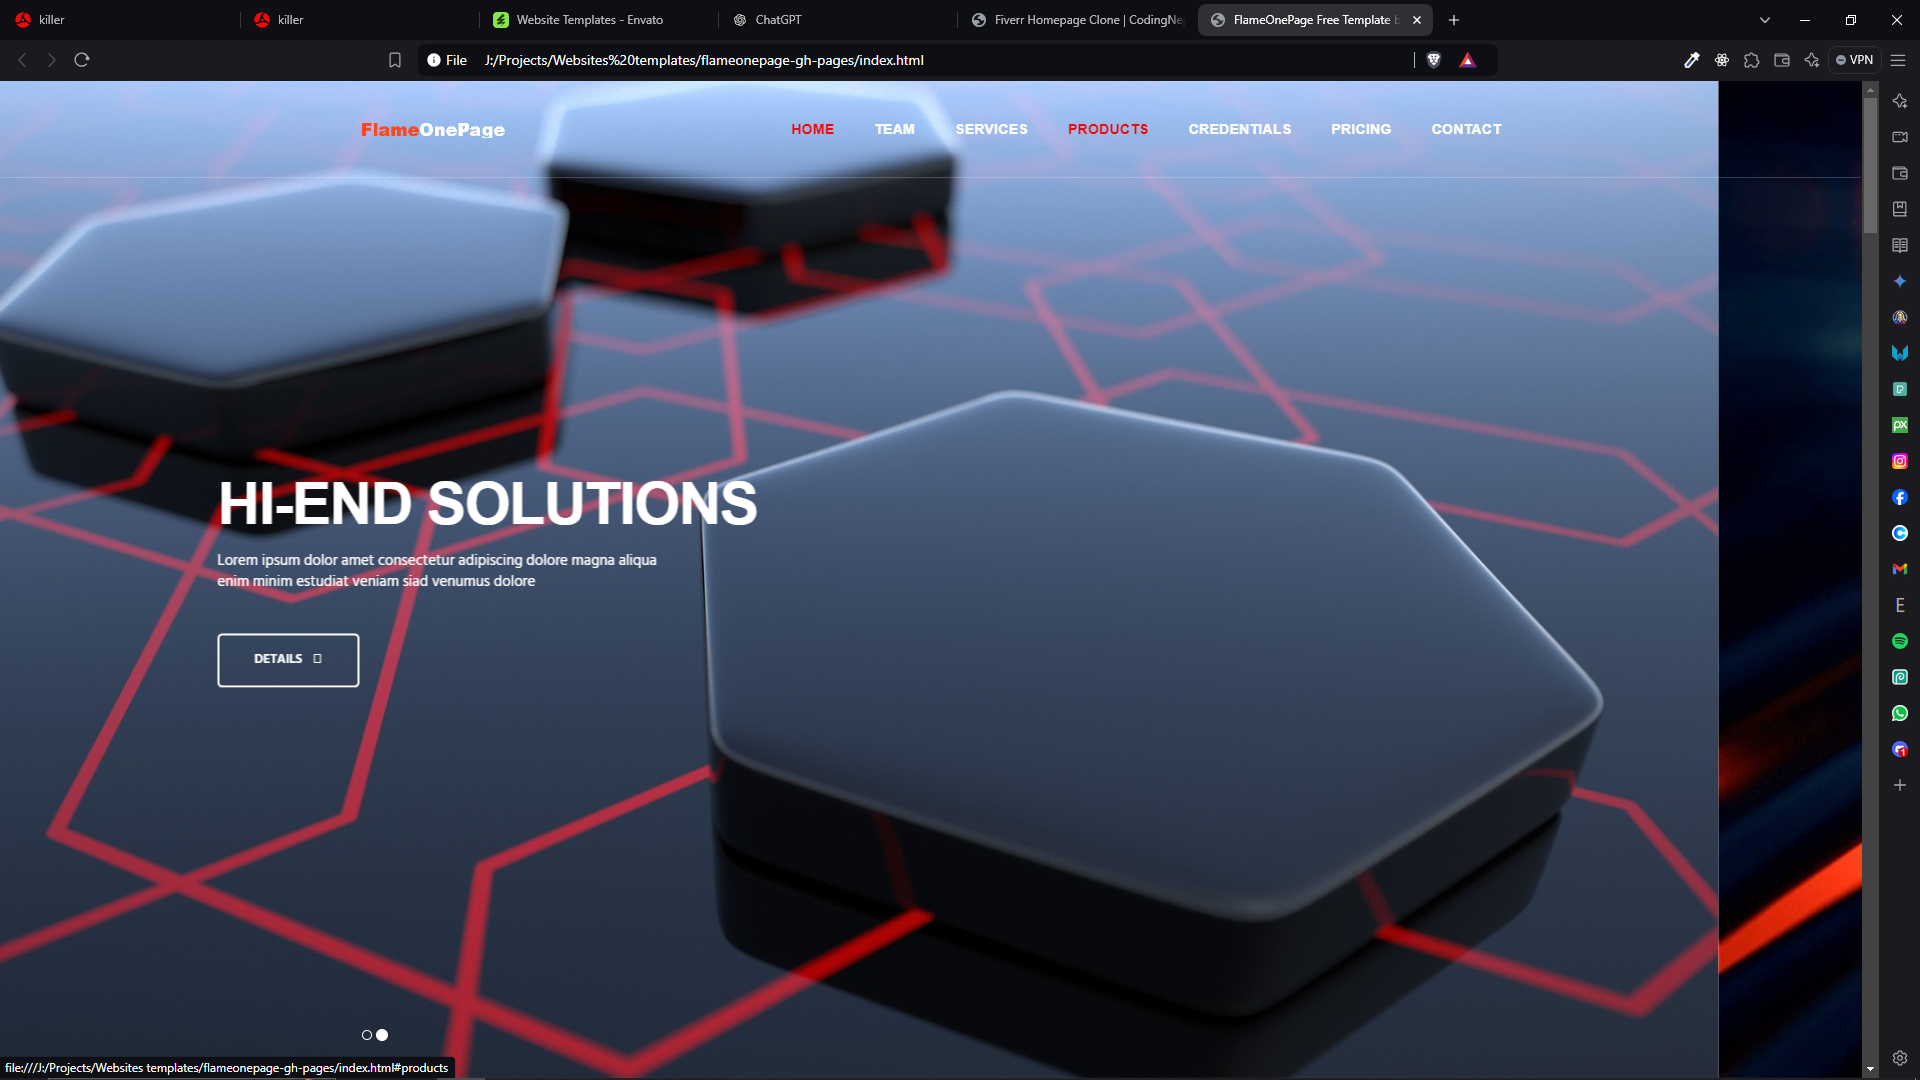Screen dimensions: 1920x1080
Task: Switch to Website Templates - Envato tab
Action: tap(598, 20)
